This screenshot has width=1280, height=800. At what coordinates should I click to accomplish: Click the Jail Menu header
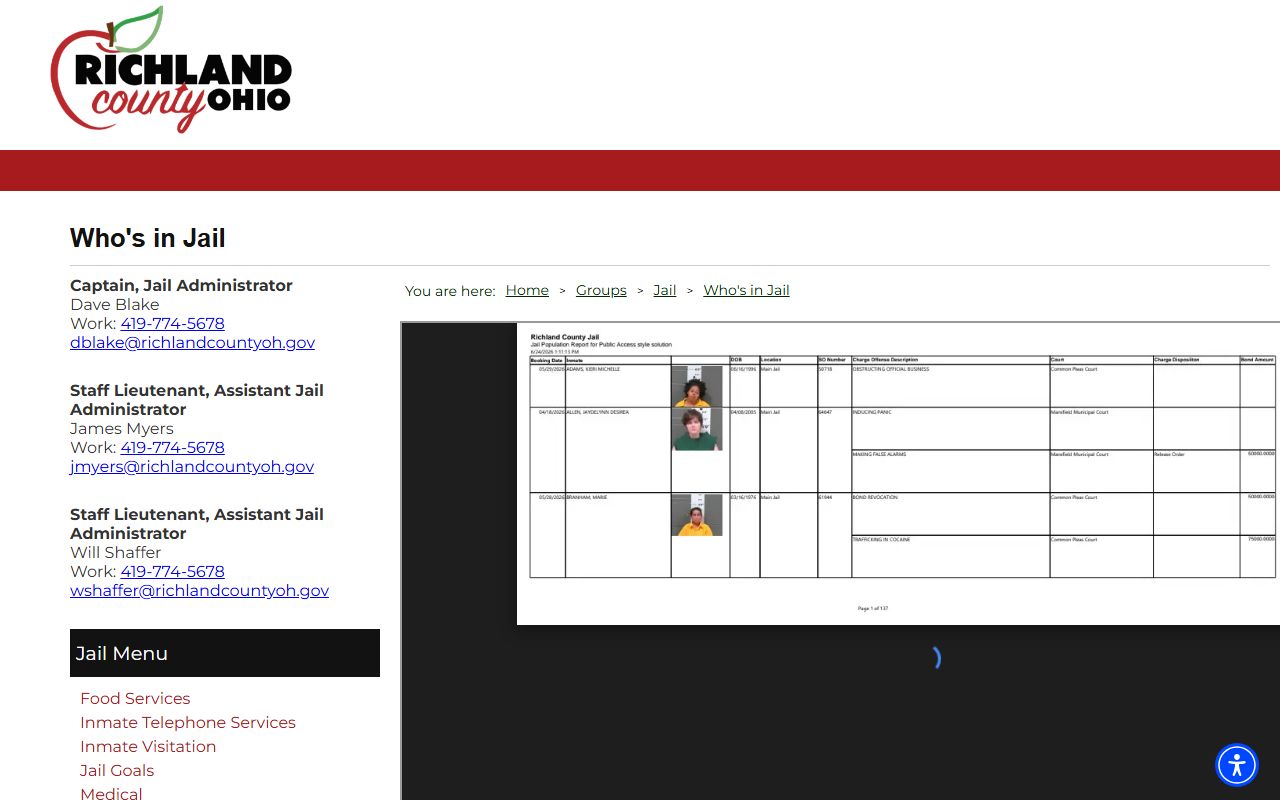225,653
